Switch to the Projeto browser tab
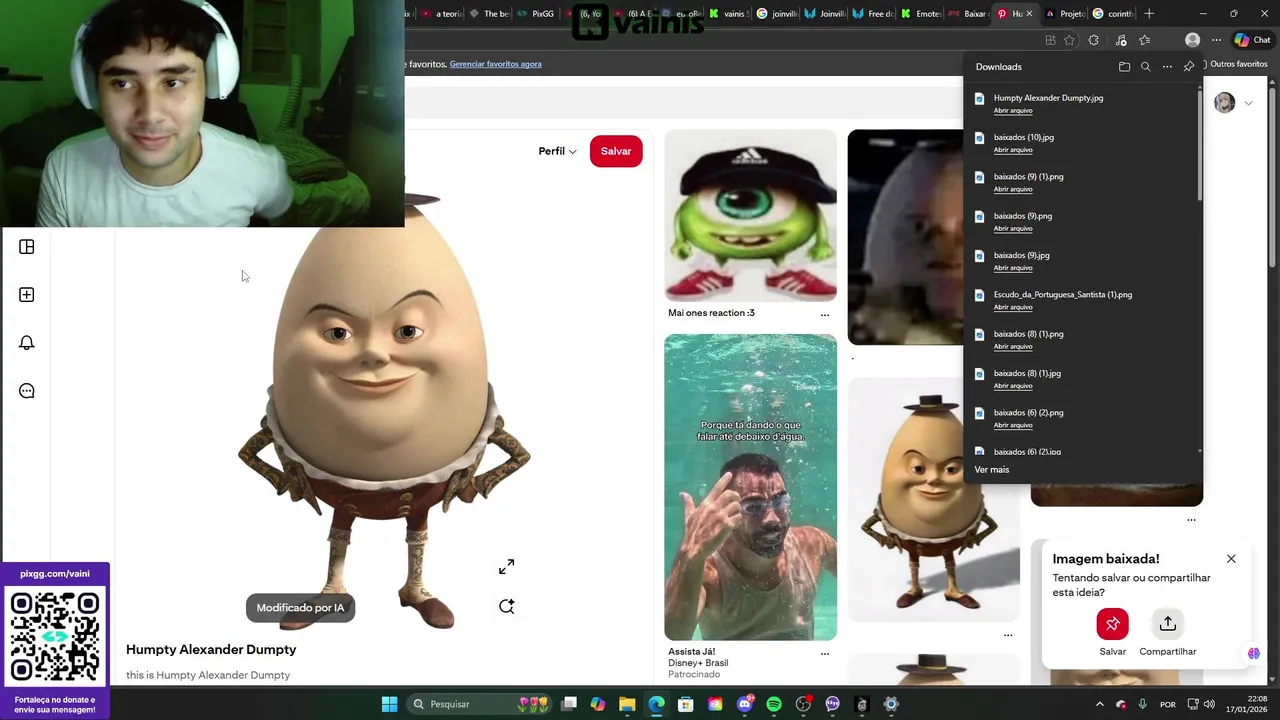The image size is (1280, 720). pos(1065,14)
